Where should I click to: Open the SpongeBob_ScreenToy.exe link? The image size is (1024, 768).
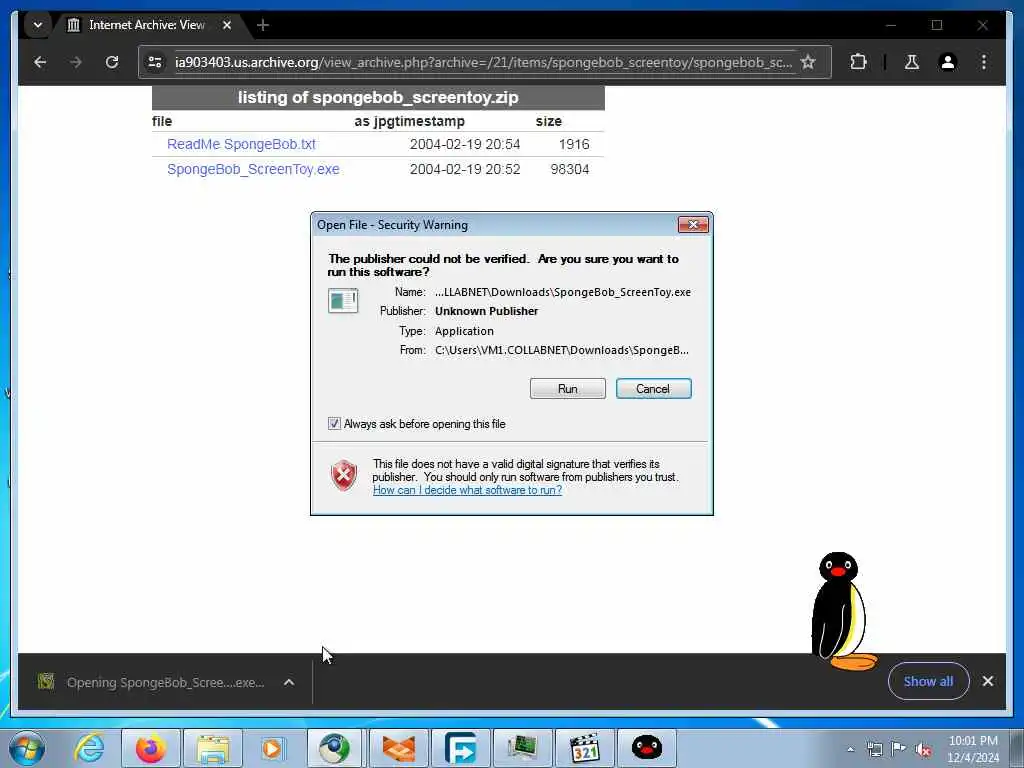point(253,169)
